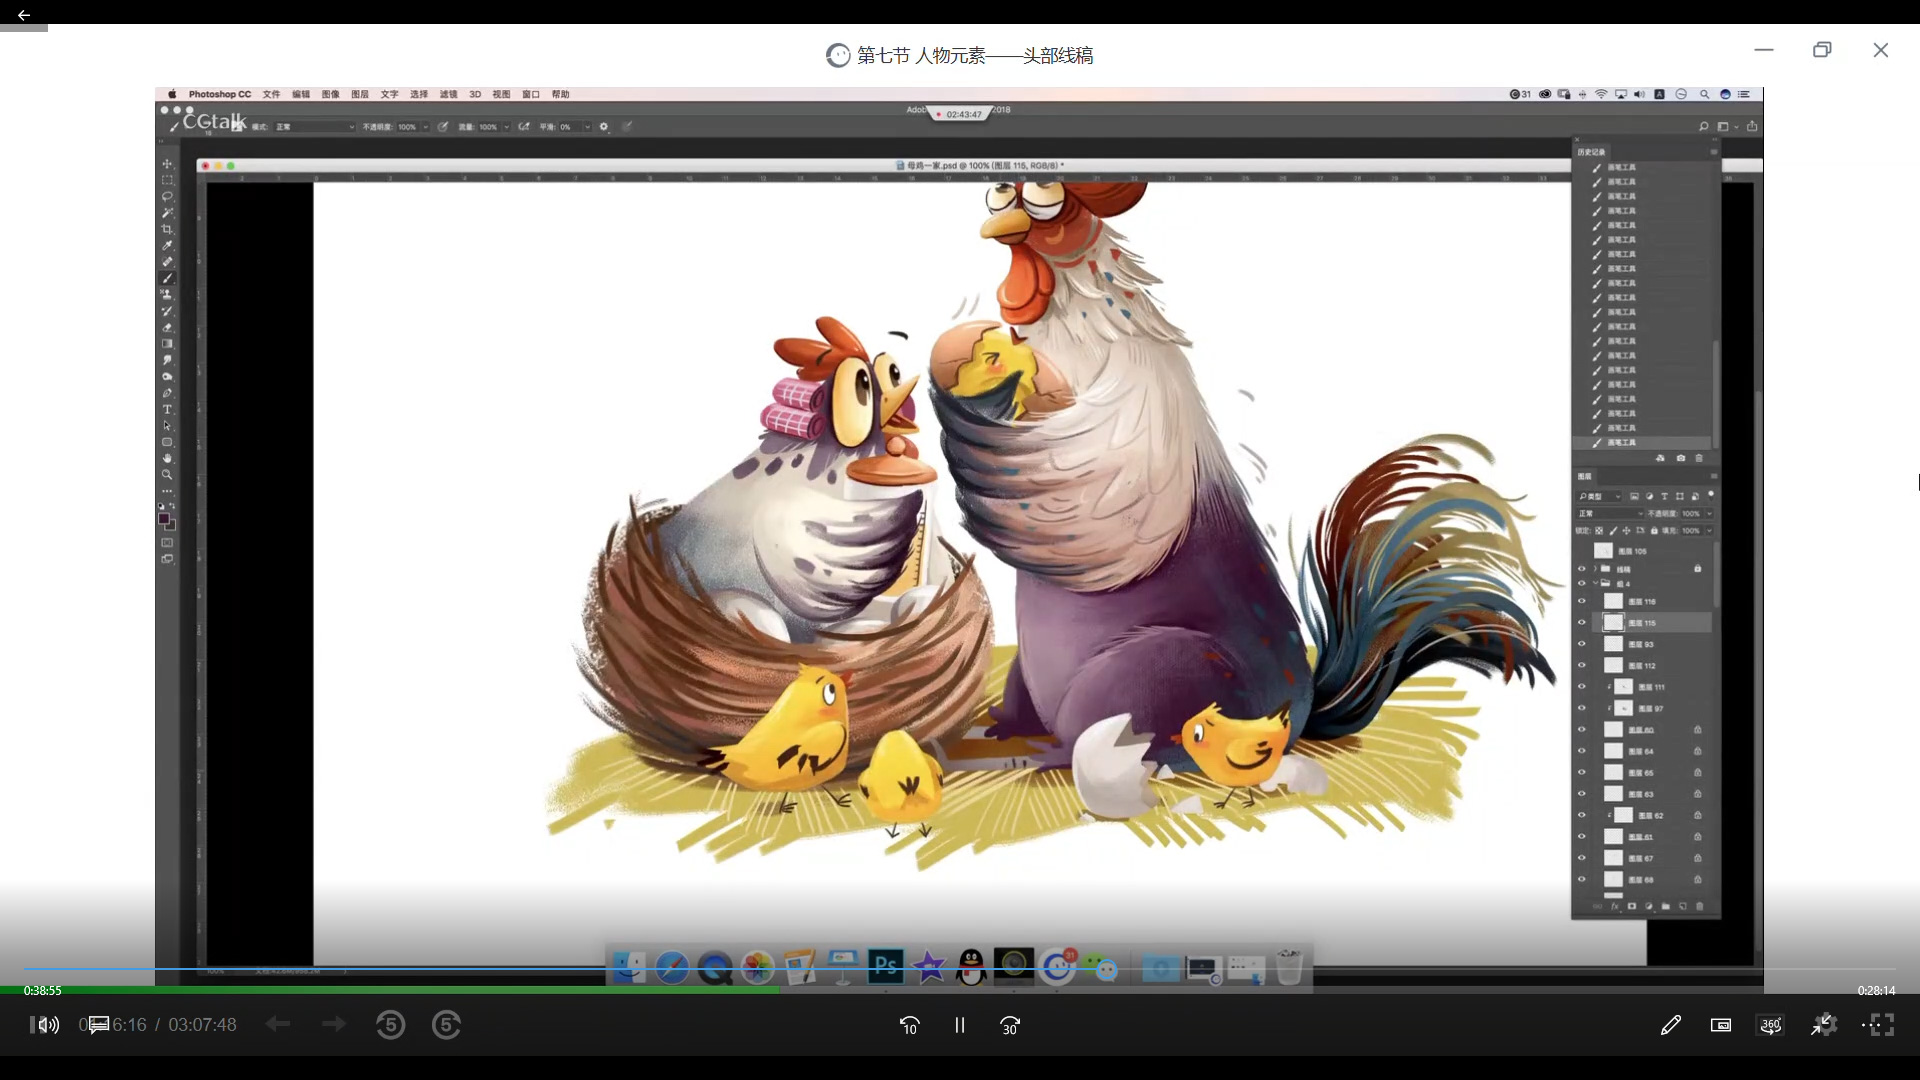Screen dimensions: 1920x1080
Task: Open the Finder icon in the Dock
Action: [x=629, y=967]
